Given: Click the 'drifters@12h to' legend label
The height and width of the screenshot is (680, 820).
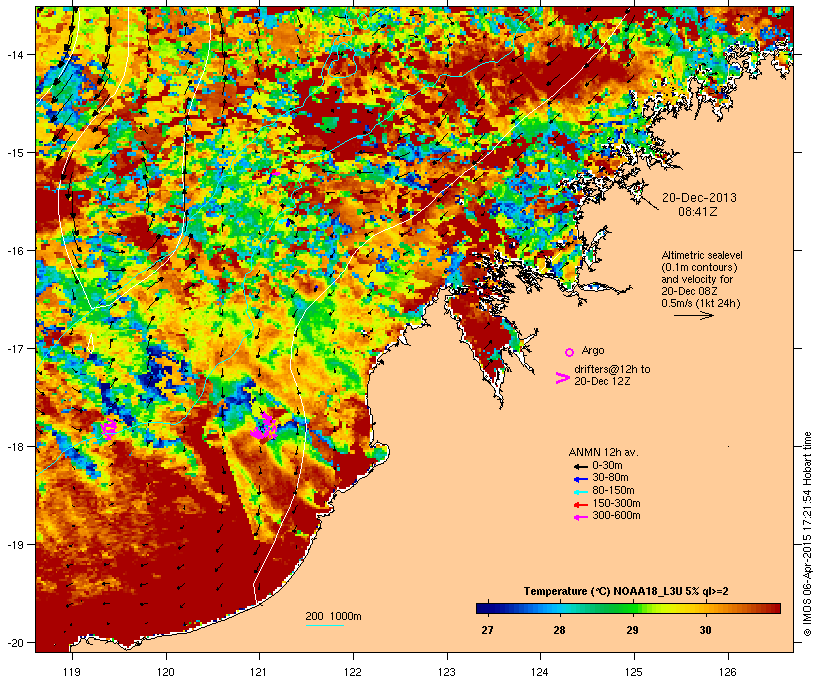Looking at the screenshot, I should pos(612,369).
